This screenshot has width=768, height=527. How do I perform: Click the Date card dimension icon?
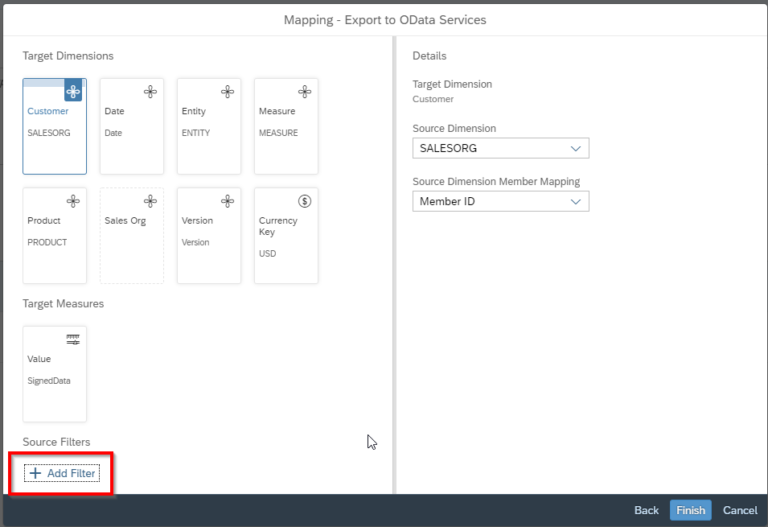tap(150, 92)
